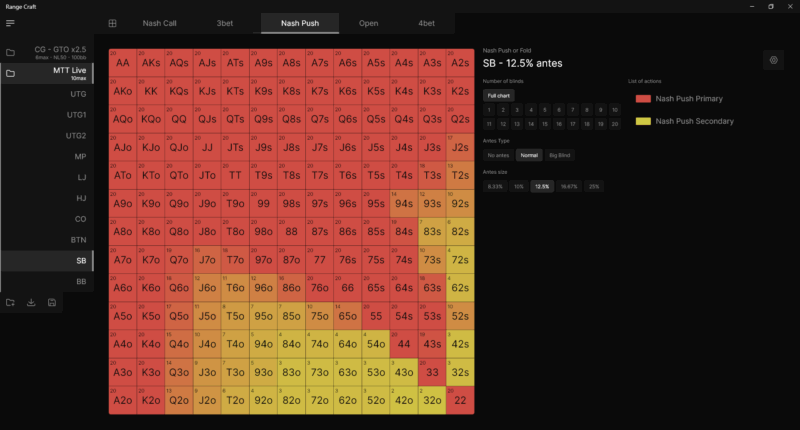The height and width of the screenshot is (430, 800).
Task: Switch to the 3bet tab
Action: (227, 23)
